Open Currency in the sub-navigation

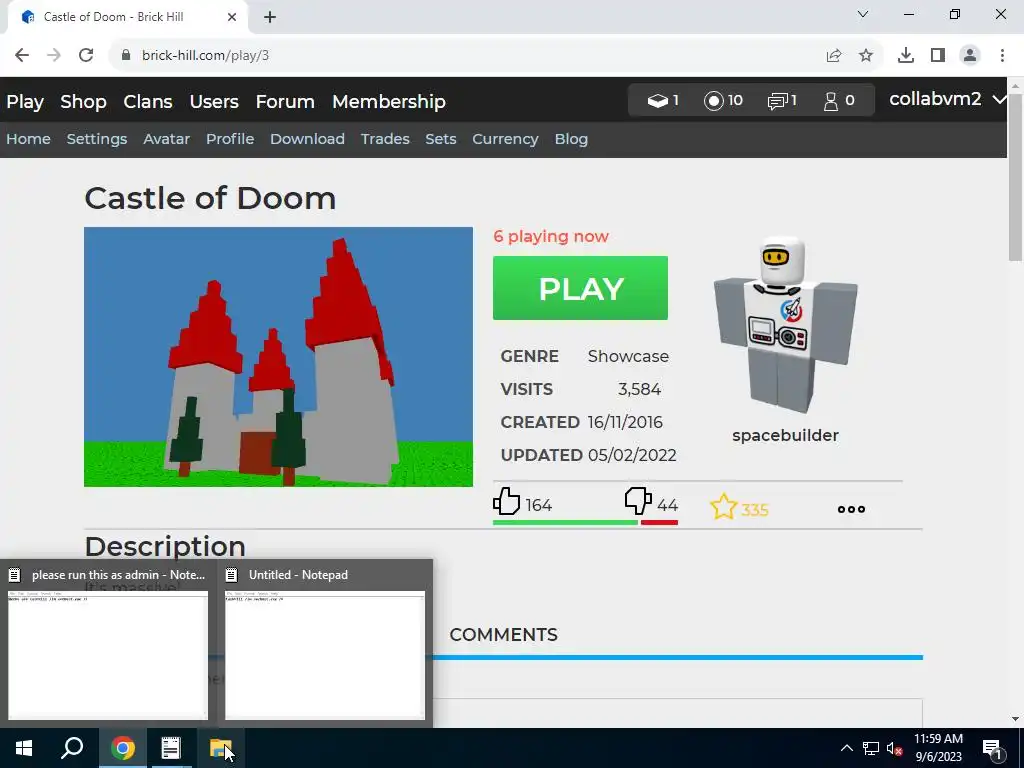505,139
